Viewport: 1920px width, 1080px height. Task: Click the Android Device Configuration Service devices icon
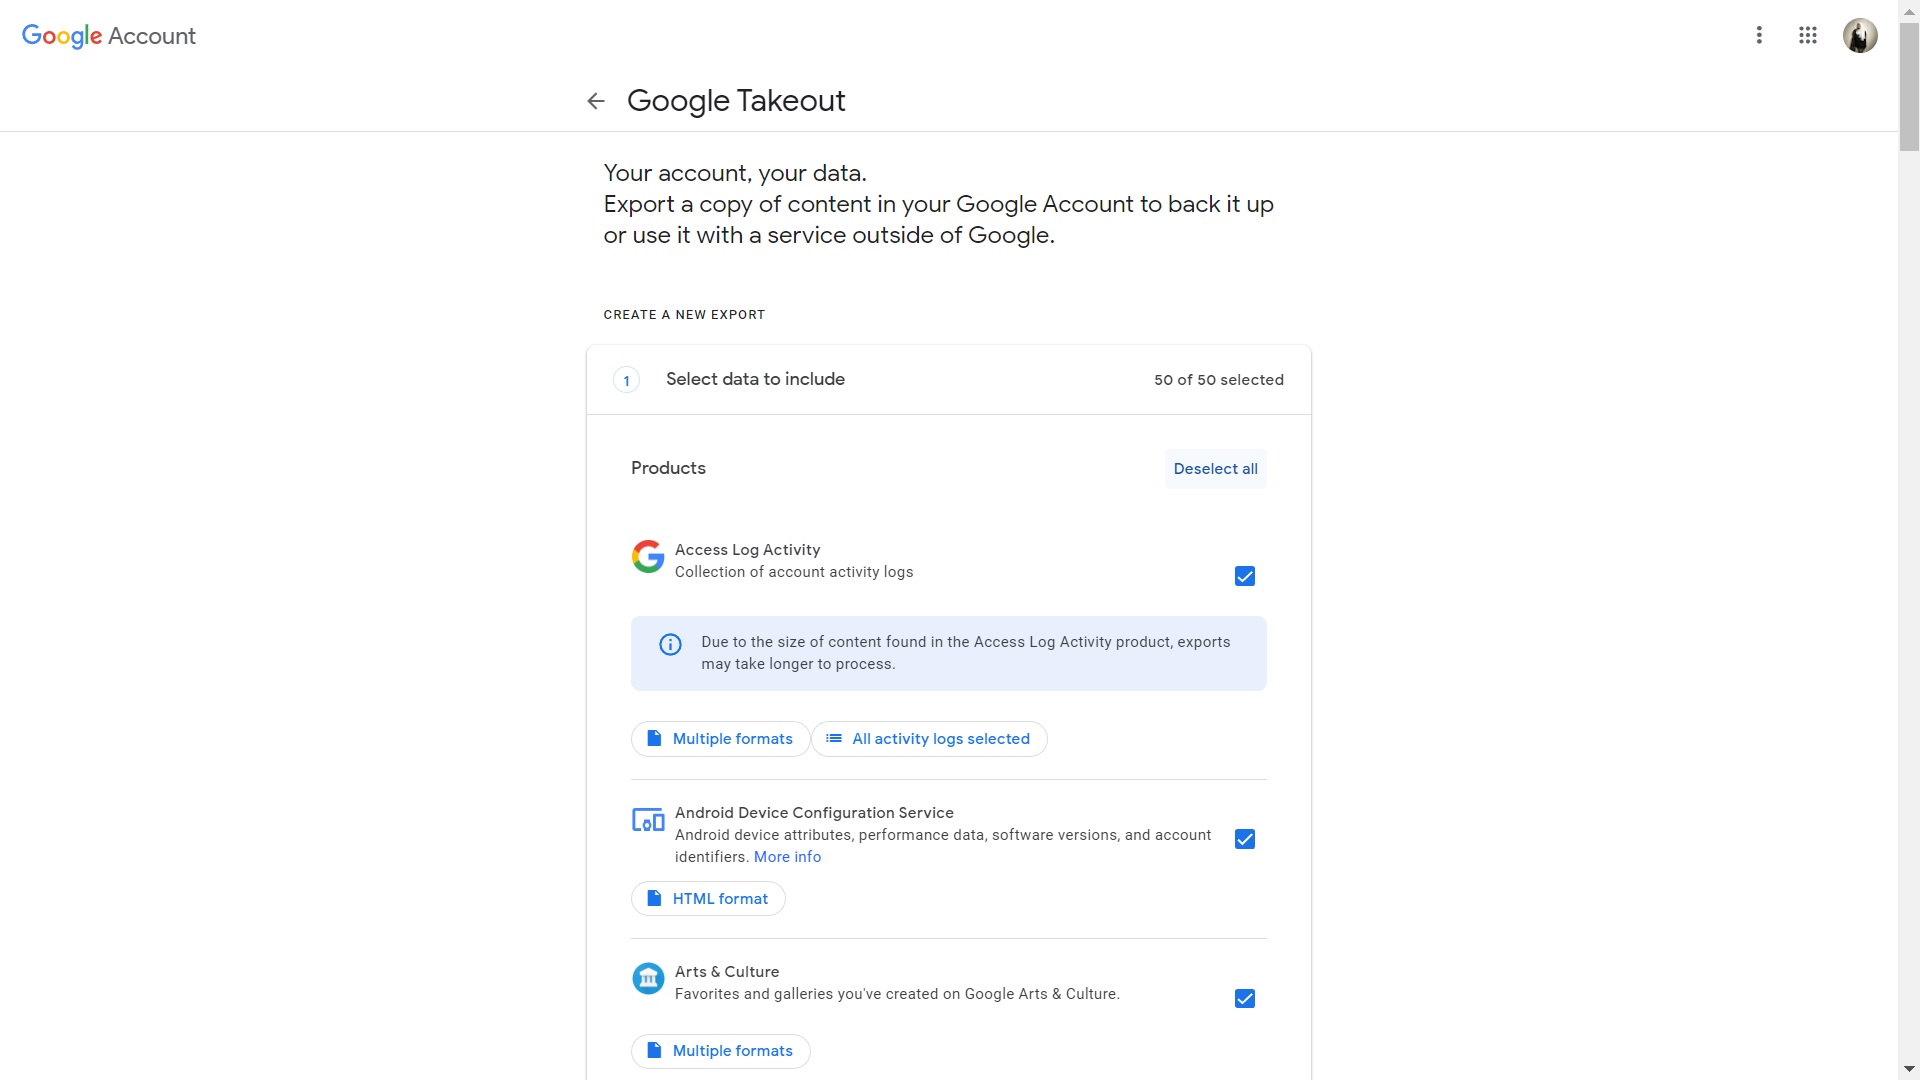[x=648, y=821]
